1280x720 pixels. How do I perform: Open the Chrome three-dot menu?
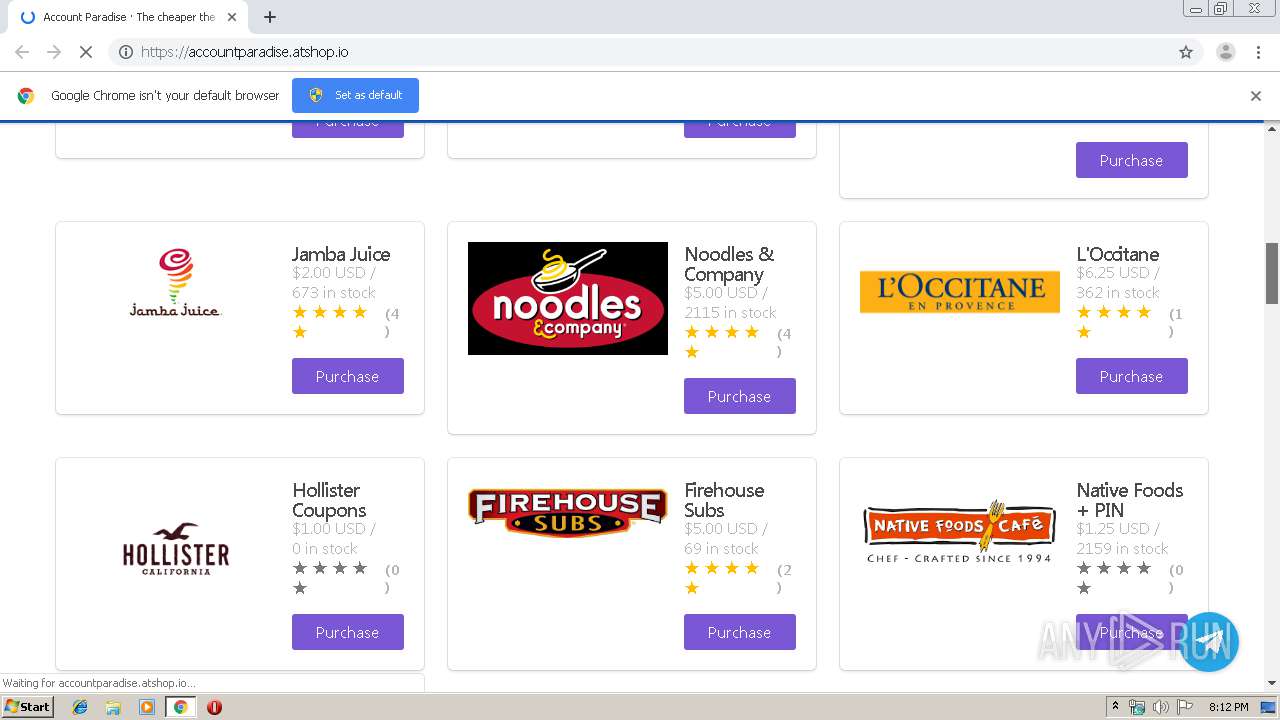point(1259,52)
